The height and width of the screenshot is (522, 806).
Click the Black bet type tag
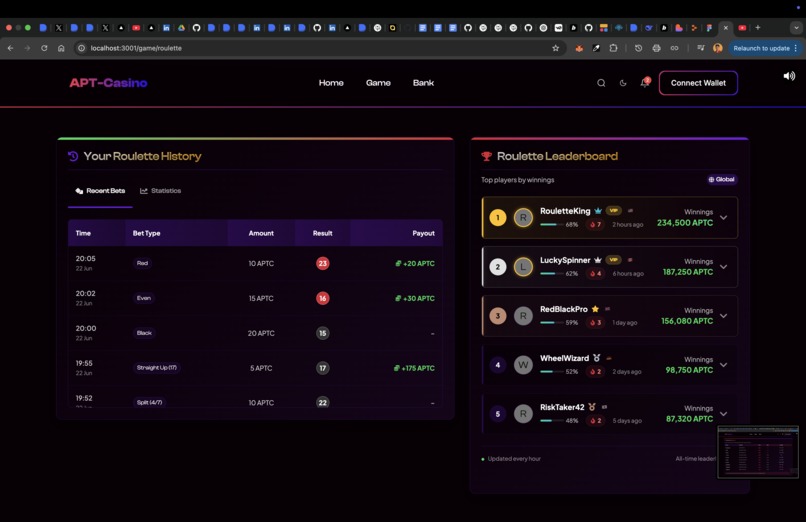point(144,333)
